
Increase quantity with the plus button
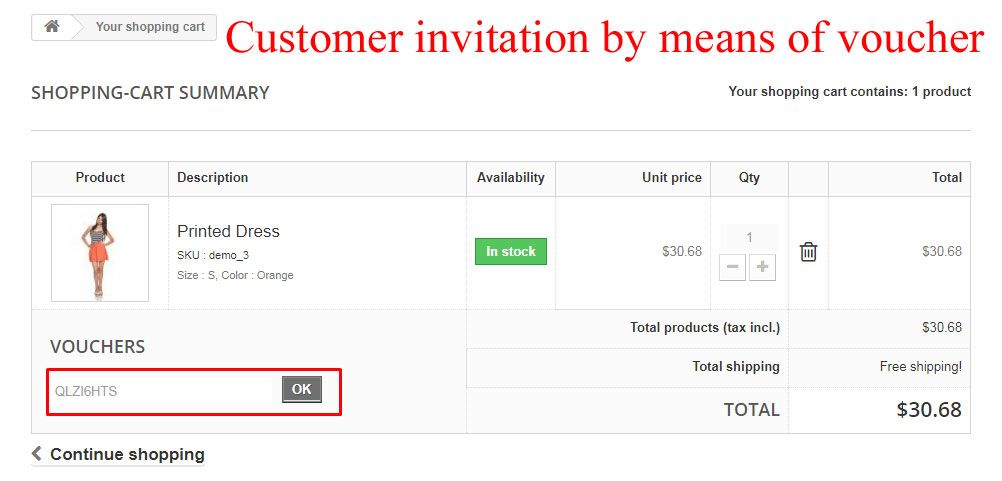coord(763,268)
